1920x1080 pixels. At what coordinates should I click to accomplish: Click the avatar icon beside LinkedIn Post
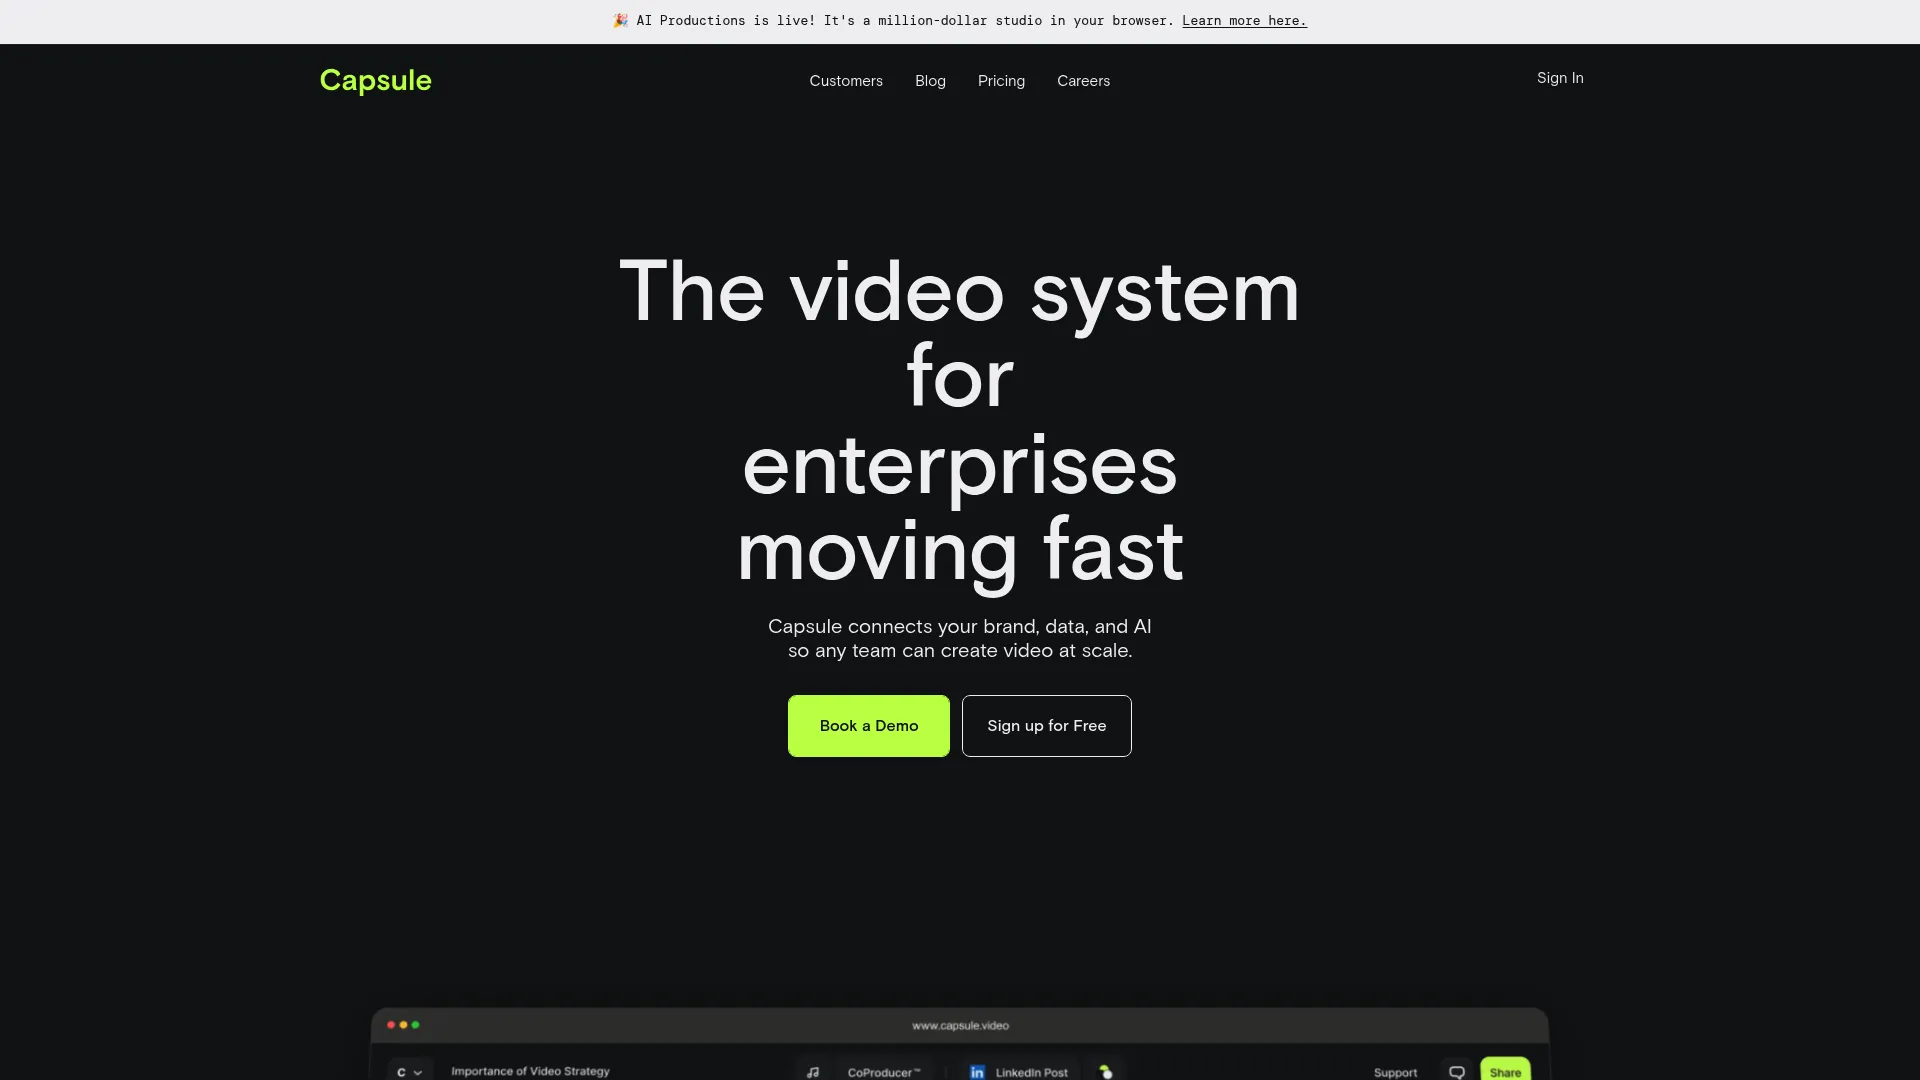click(x=1105, y=1072)
